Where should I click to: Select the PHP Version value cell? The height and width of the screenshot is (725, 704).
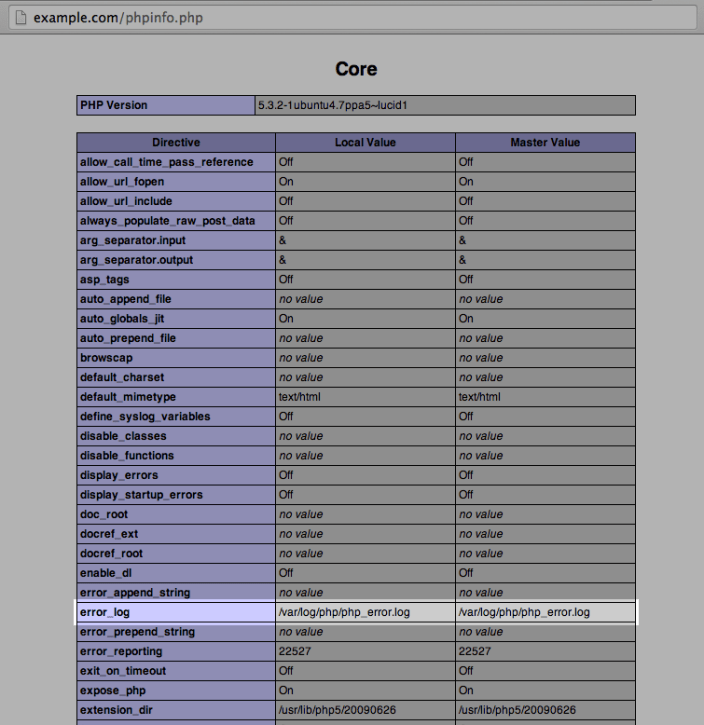445,105
